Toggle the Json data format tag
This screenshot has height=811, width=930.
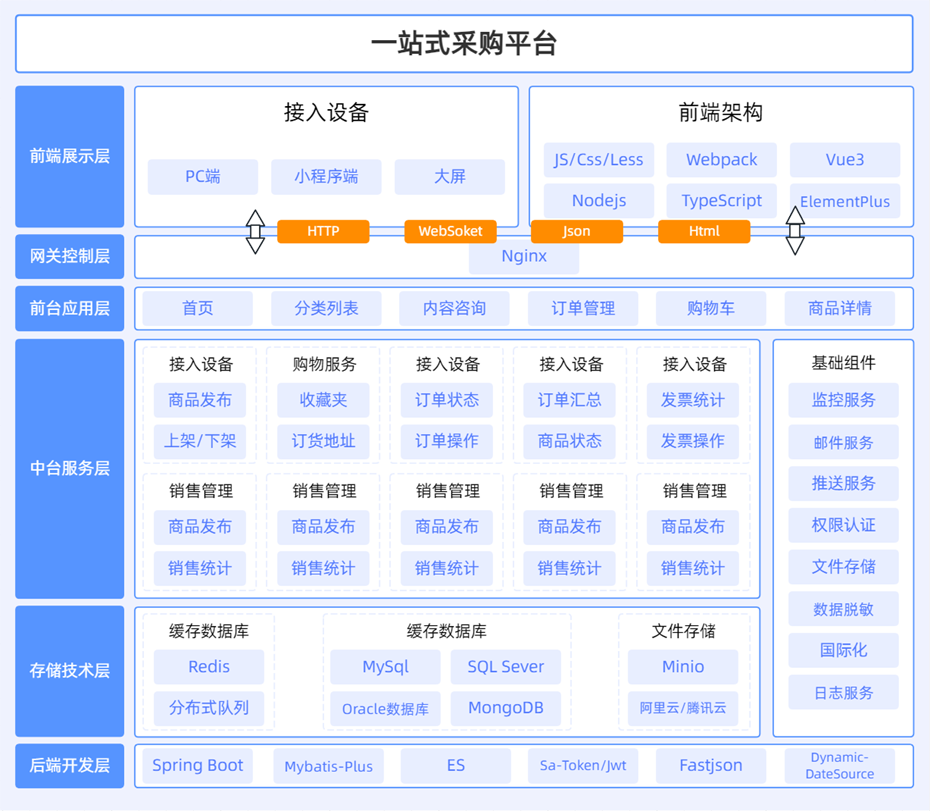pos(577,231)
